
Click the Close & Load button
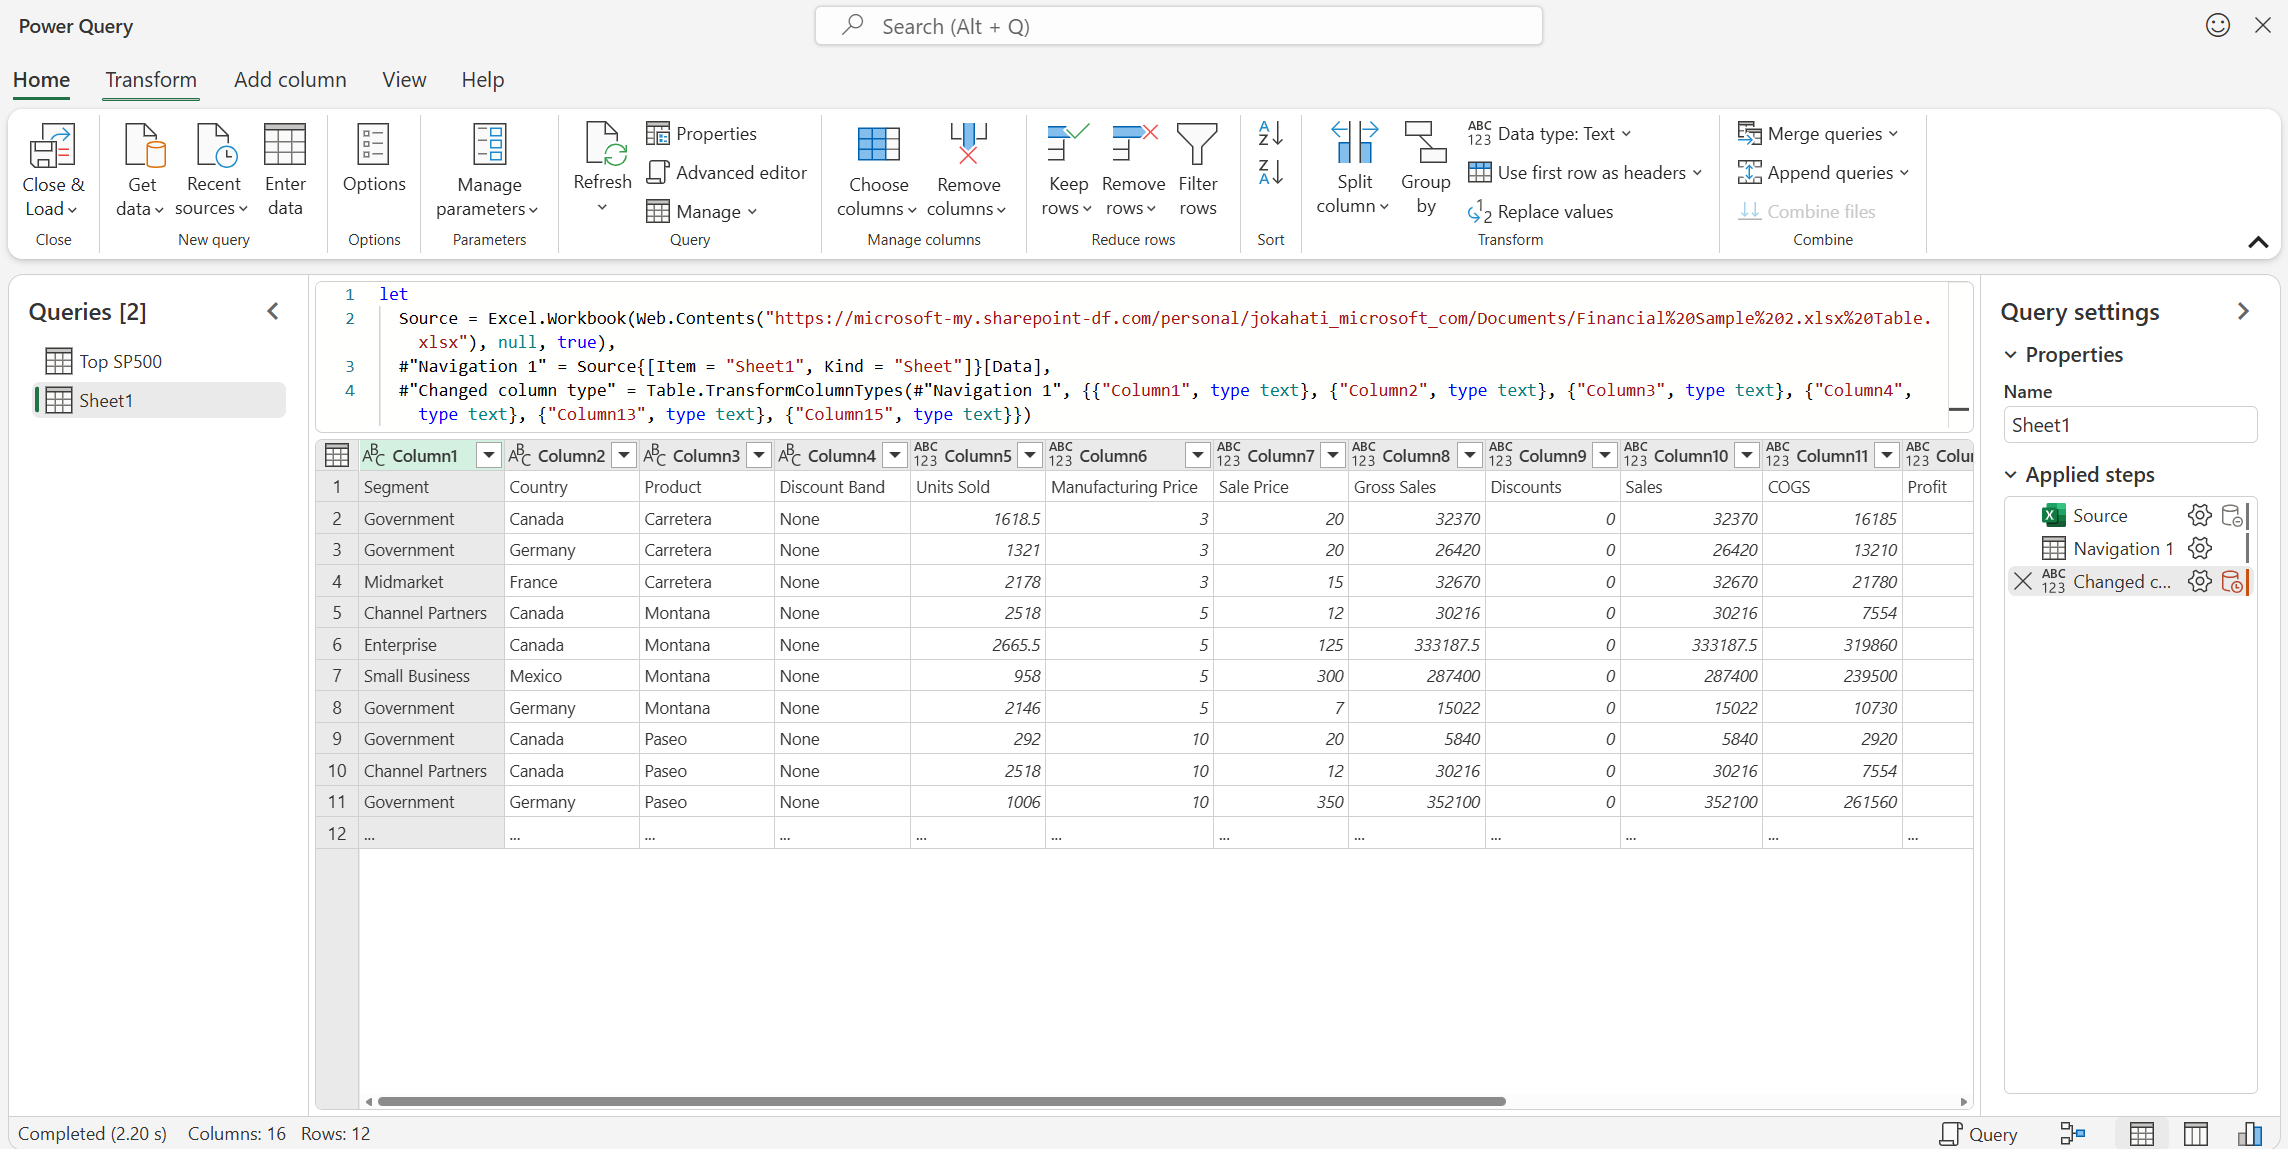click(x=52, y=170)
